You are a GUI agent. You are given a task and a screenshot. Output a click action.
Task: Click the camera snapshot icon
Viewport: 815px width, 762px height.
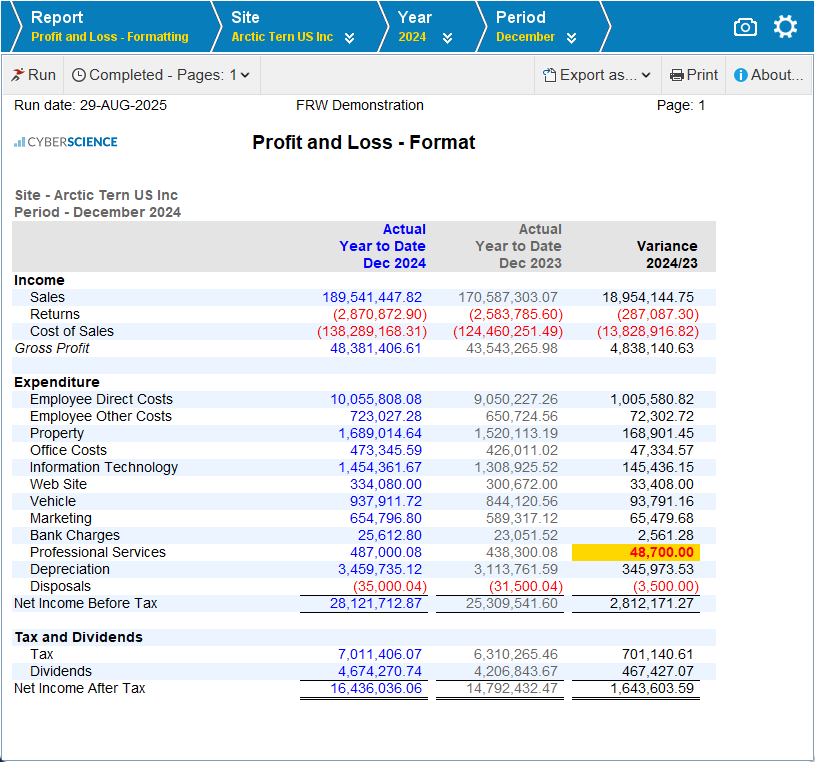pos(745,27)
